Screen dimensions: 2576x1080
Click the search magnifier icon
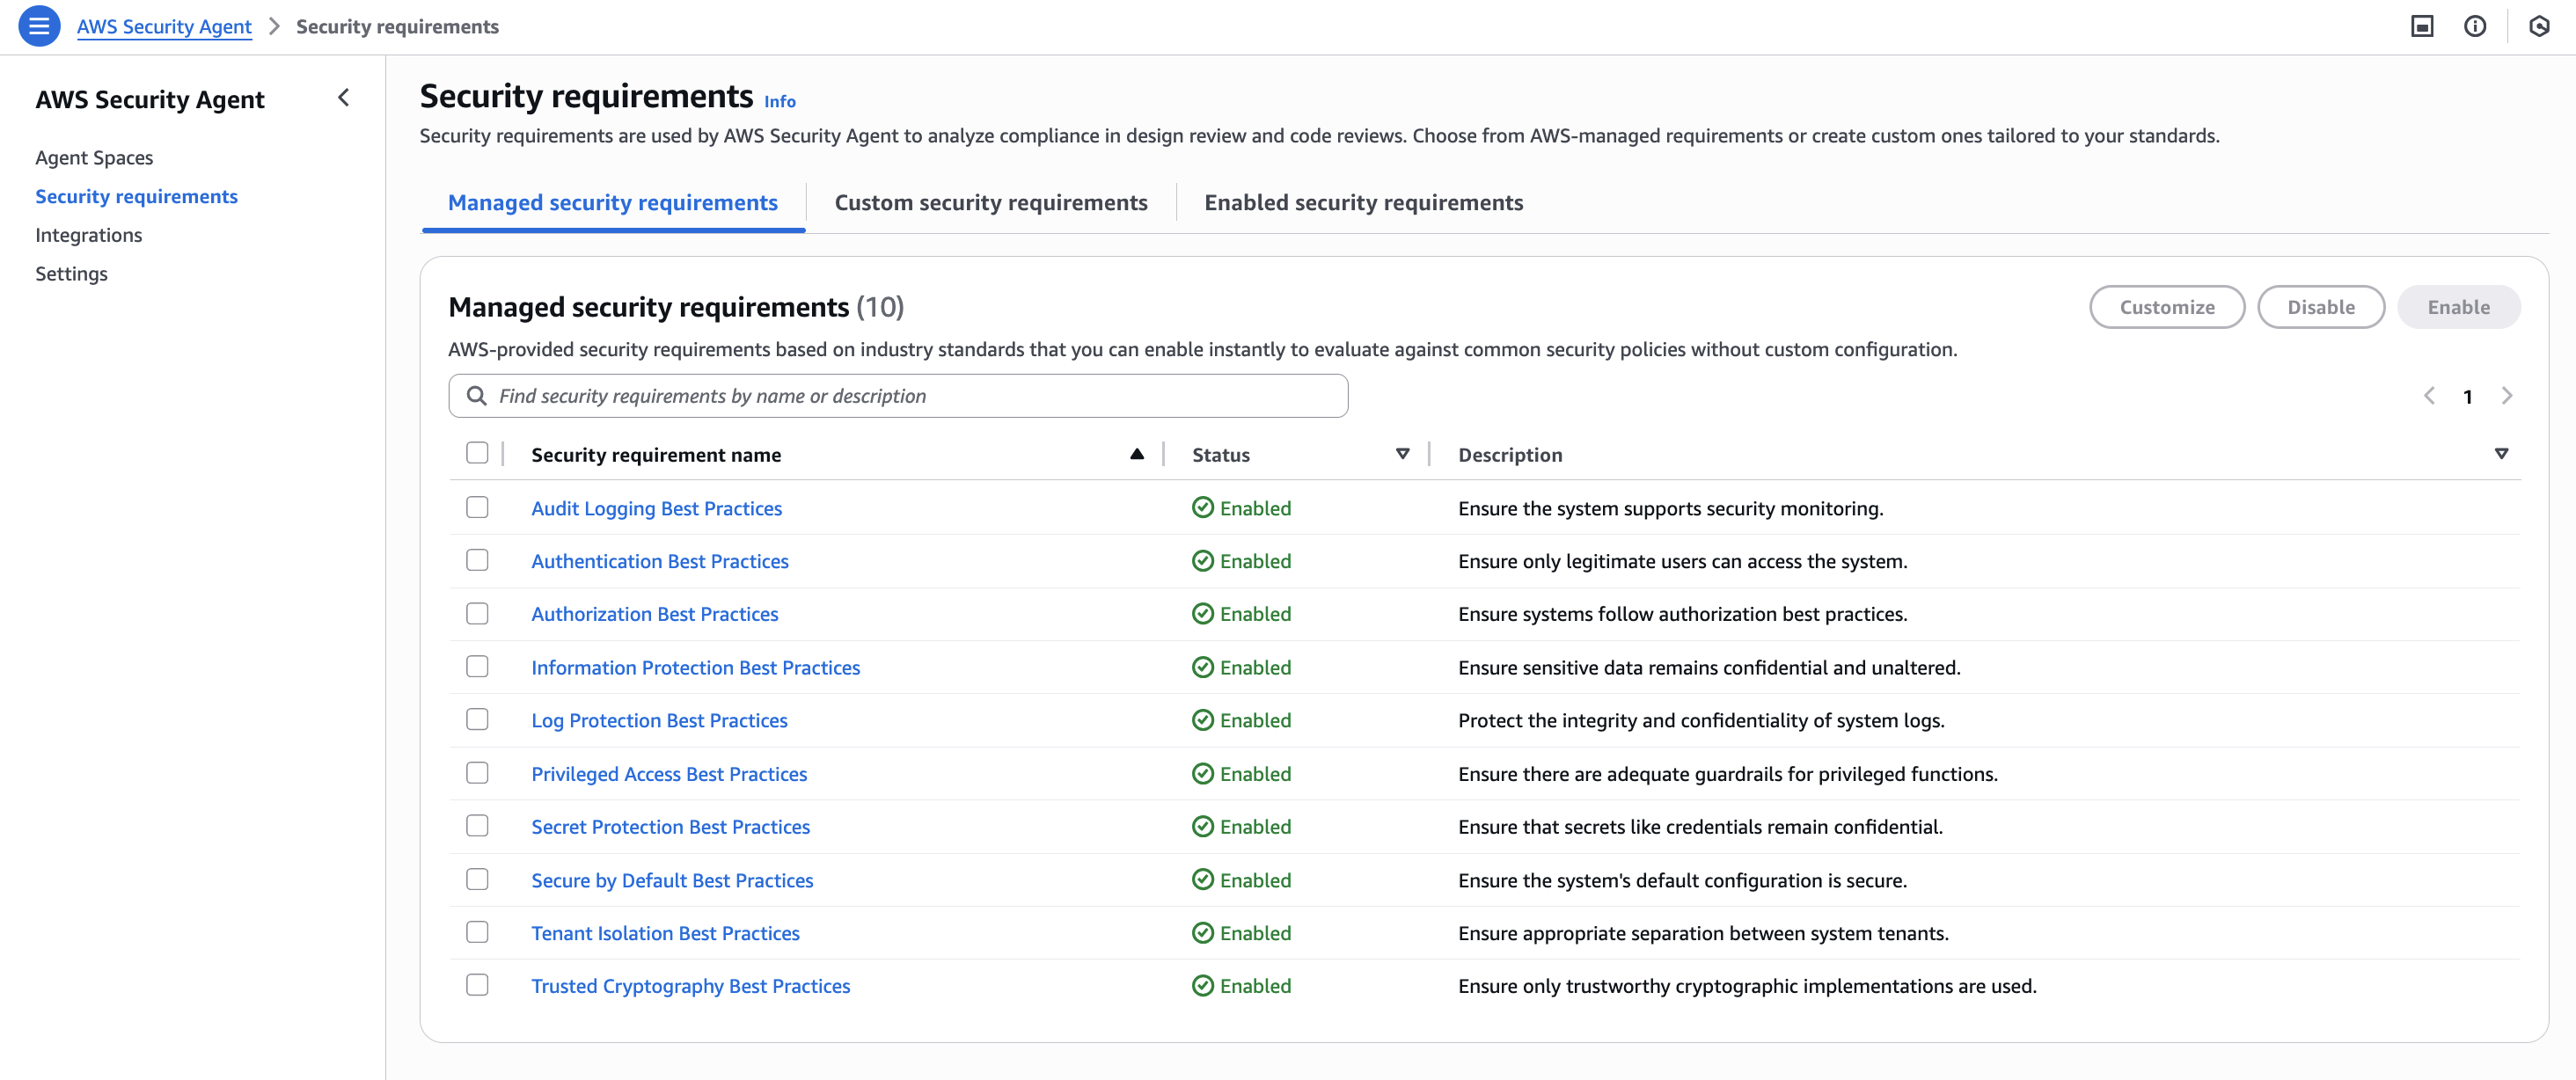[477, 396]
